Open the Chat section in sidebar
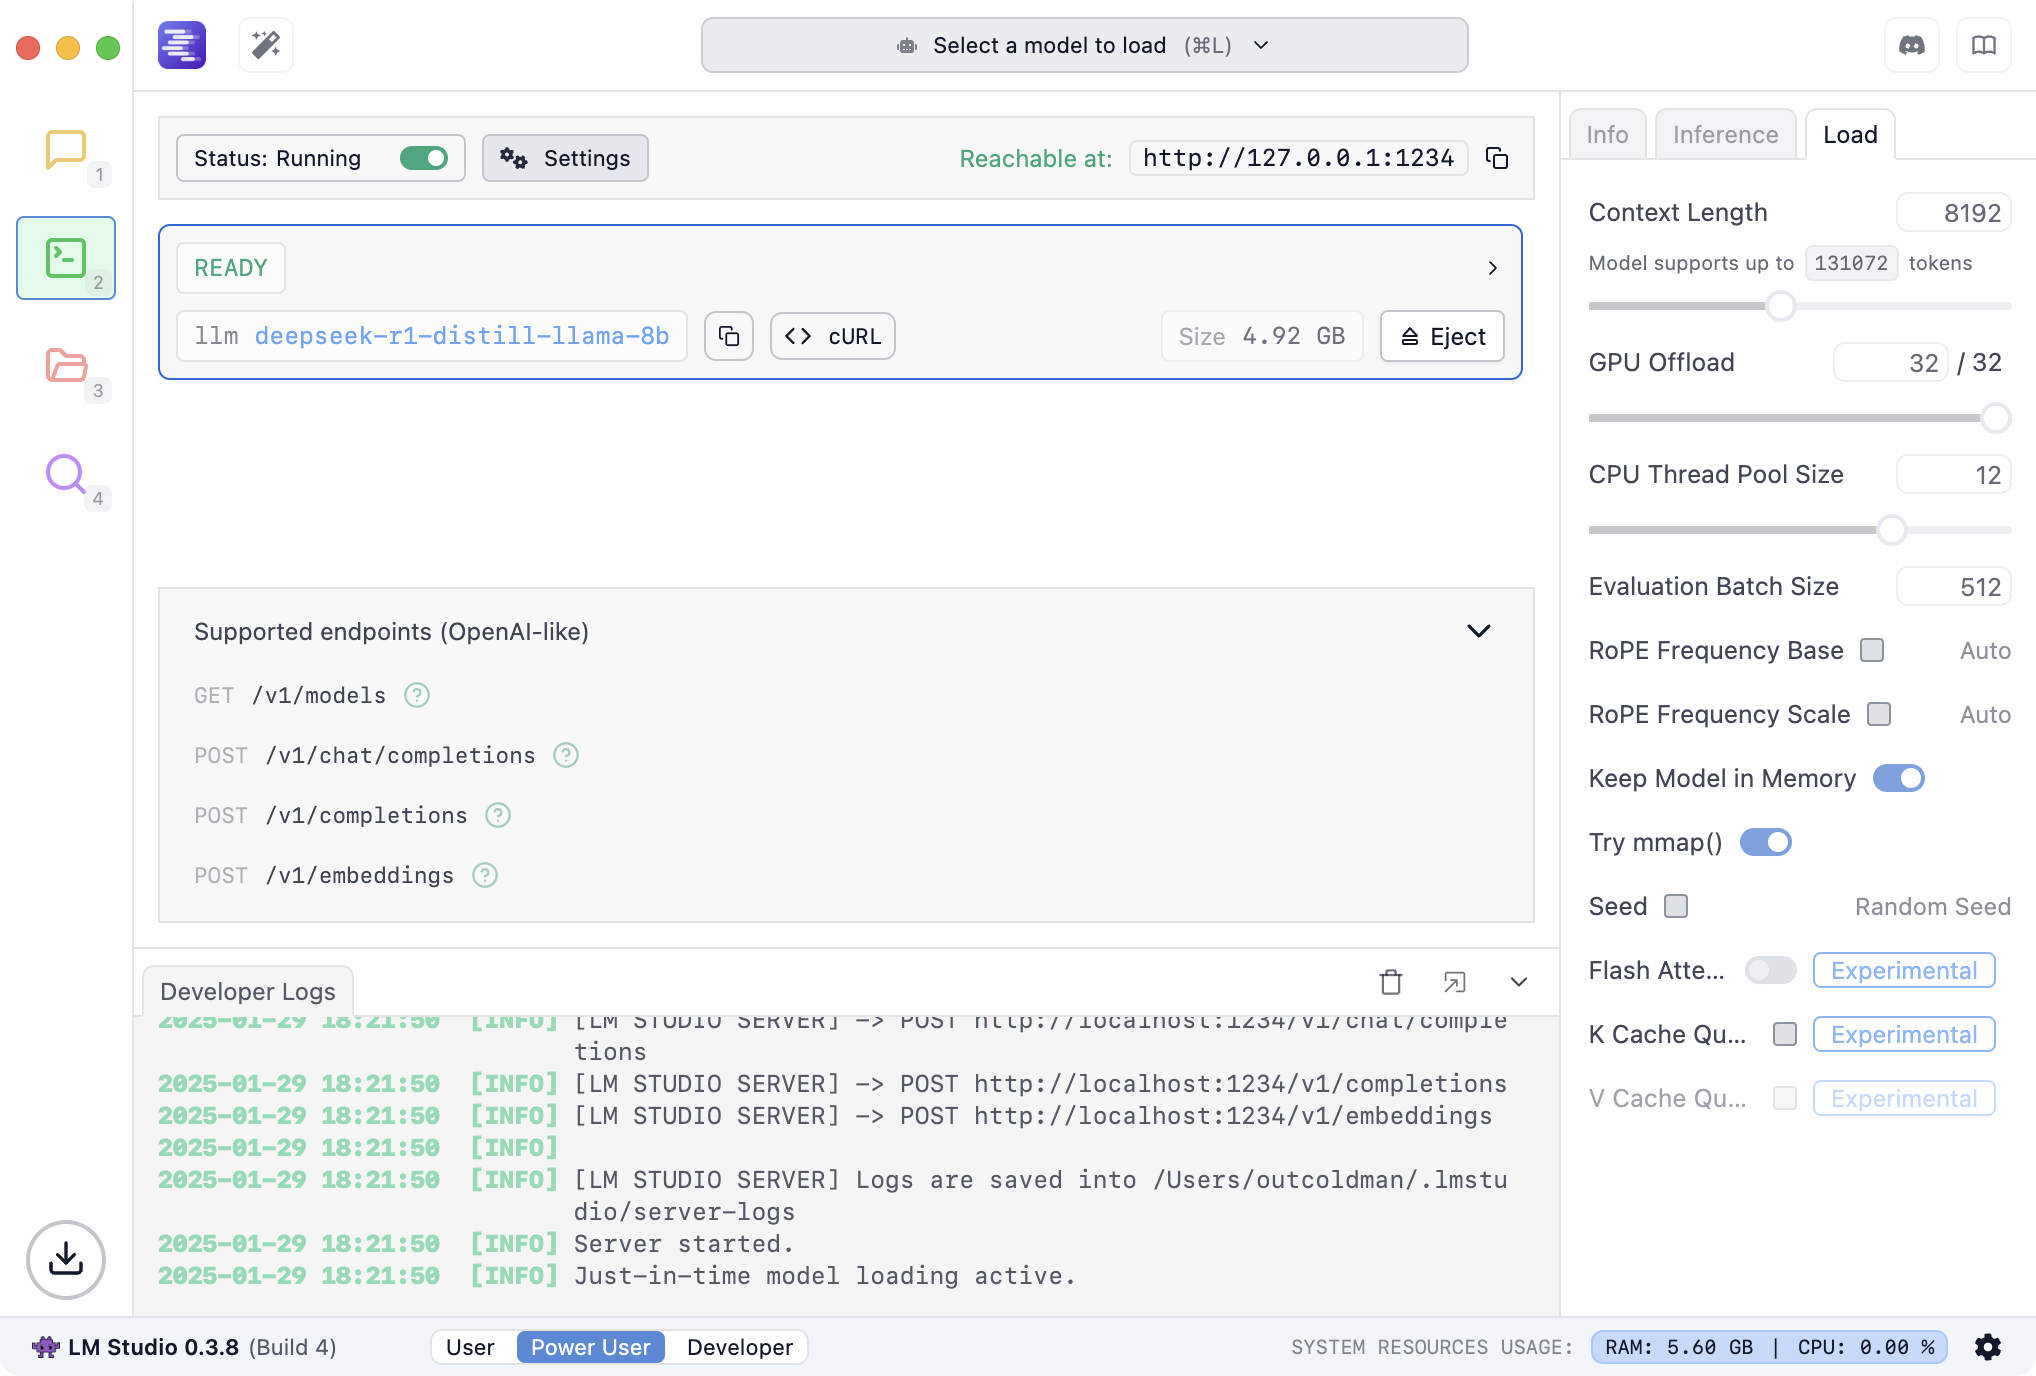Image resolution: width=2036 pixels, height=1376 pixels. point(66,150)
